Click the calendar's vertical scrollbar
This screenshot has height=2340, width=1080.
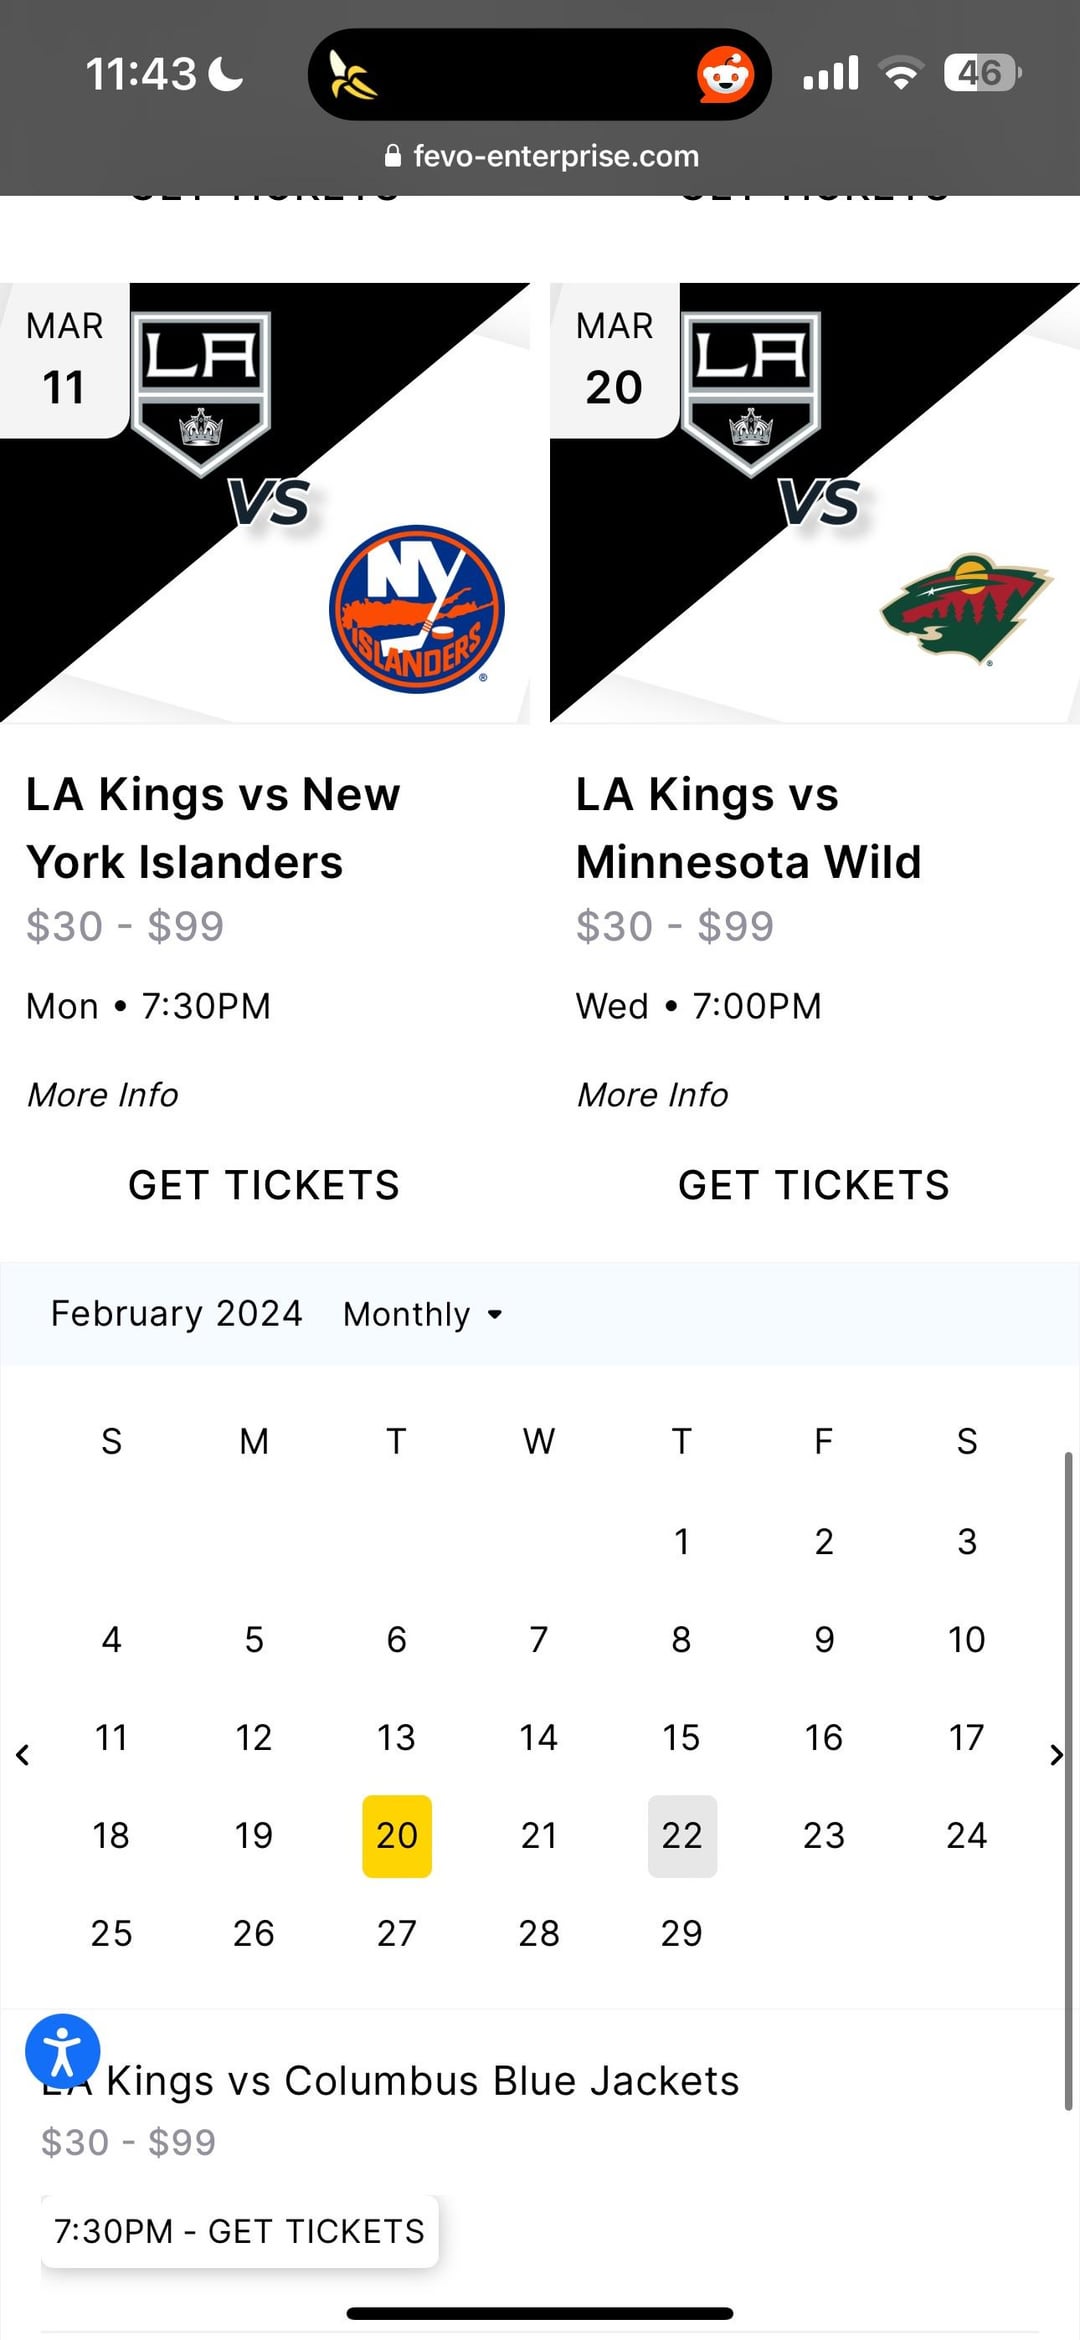pyautogui.click(x=1068, y=1780)
